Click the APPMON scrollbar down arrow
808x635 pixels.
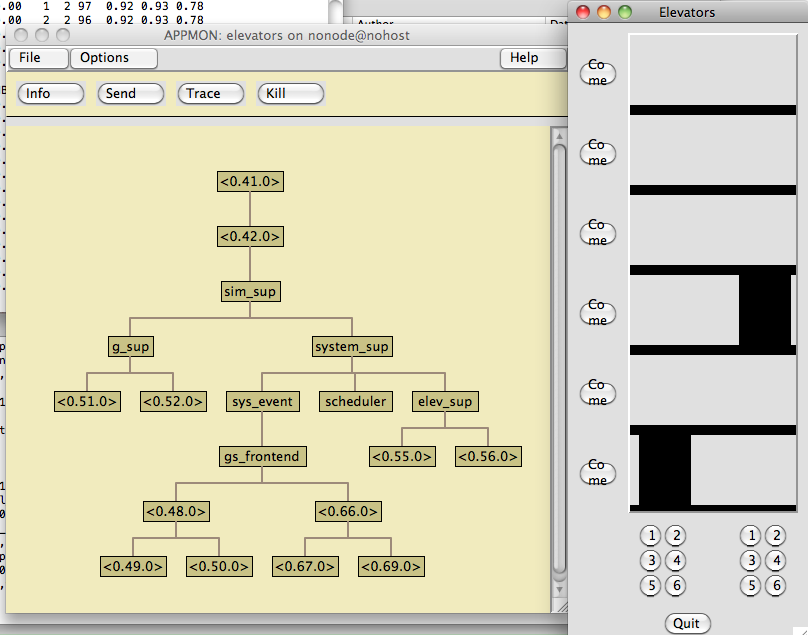click(559, 589)
